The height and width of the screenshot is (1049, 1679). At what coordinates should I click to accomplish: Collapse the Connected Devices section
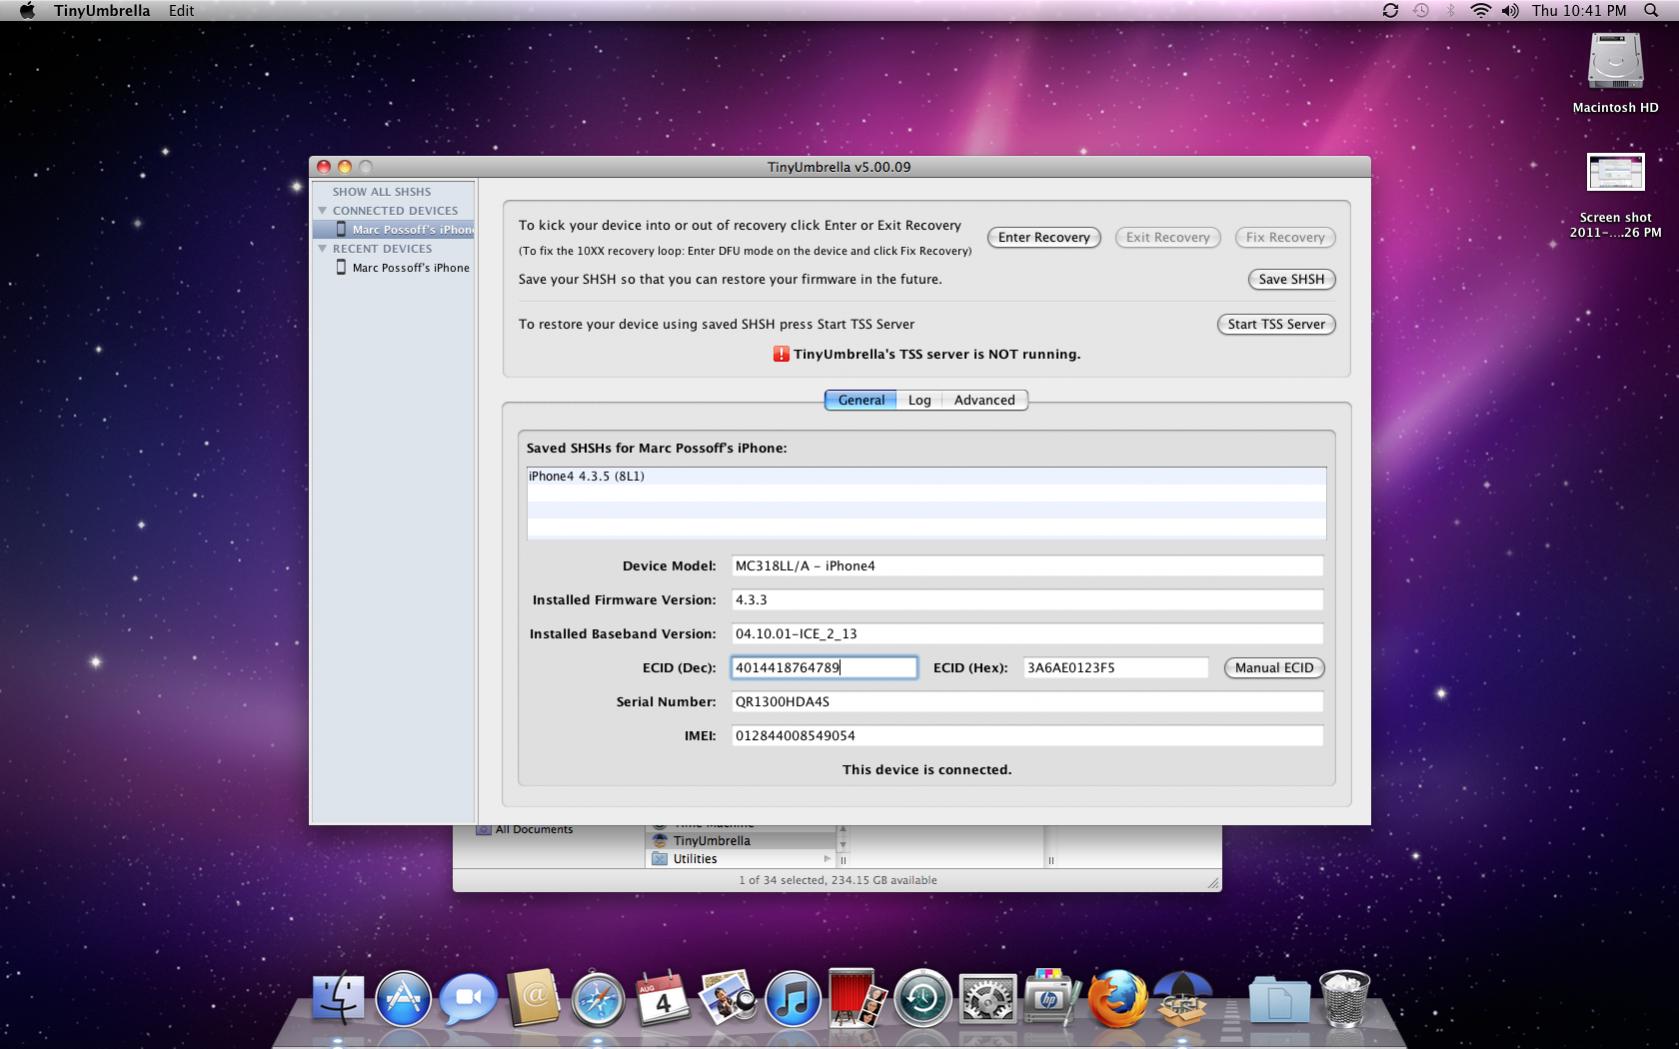(x=322, y=211)
